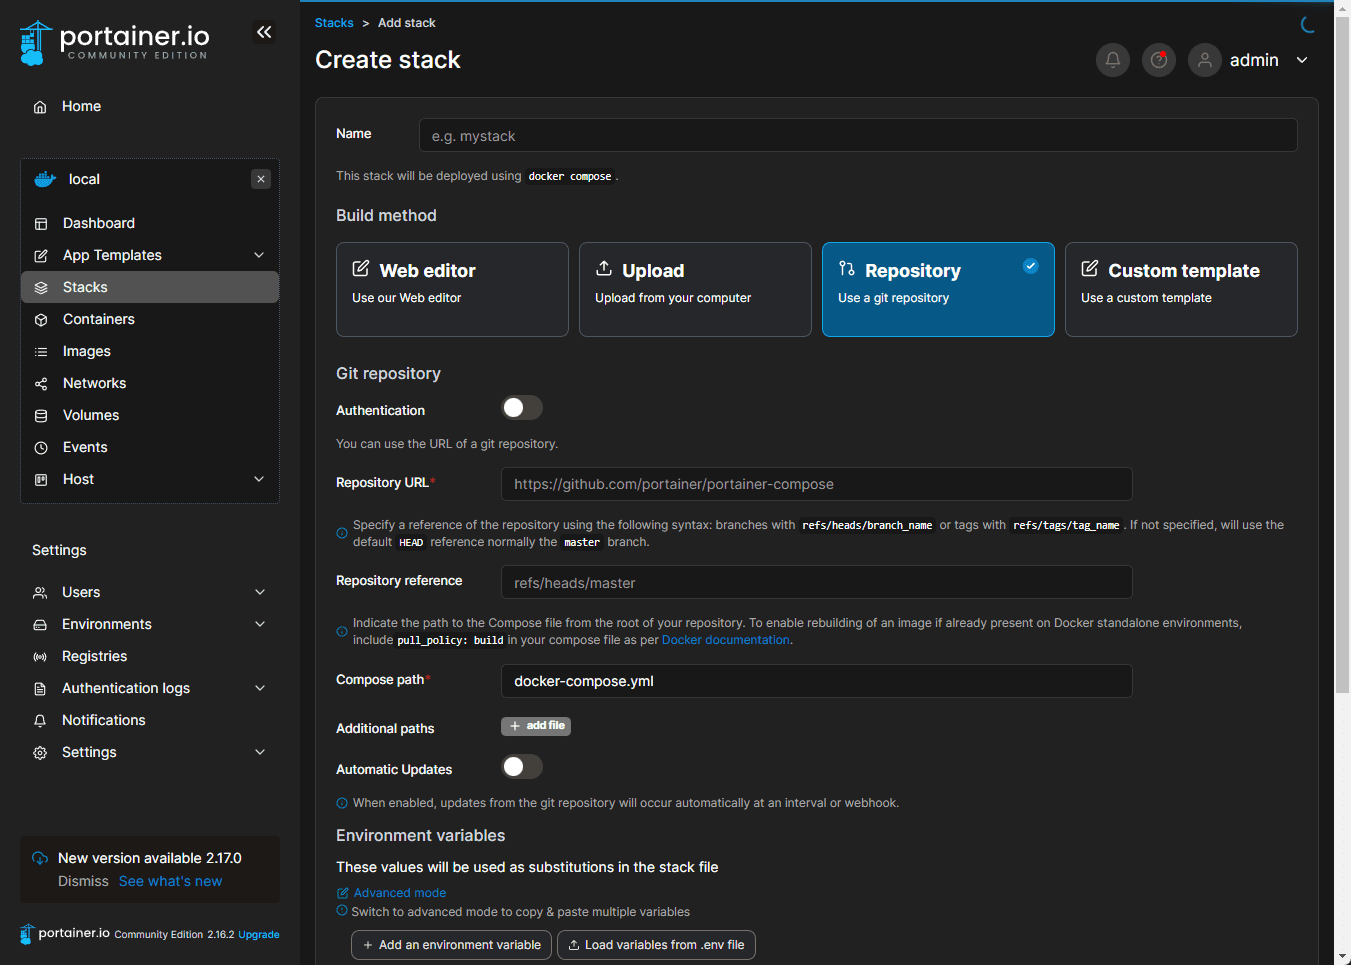Click the help icon beside the bell
This screenshot has height=965, width=1351.
(1159, 60)
